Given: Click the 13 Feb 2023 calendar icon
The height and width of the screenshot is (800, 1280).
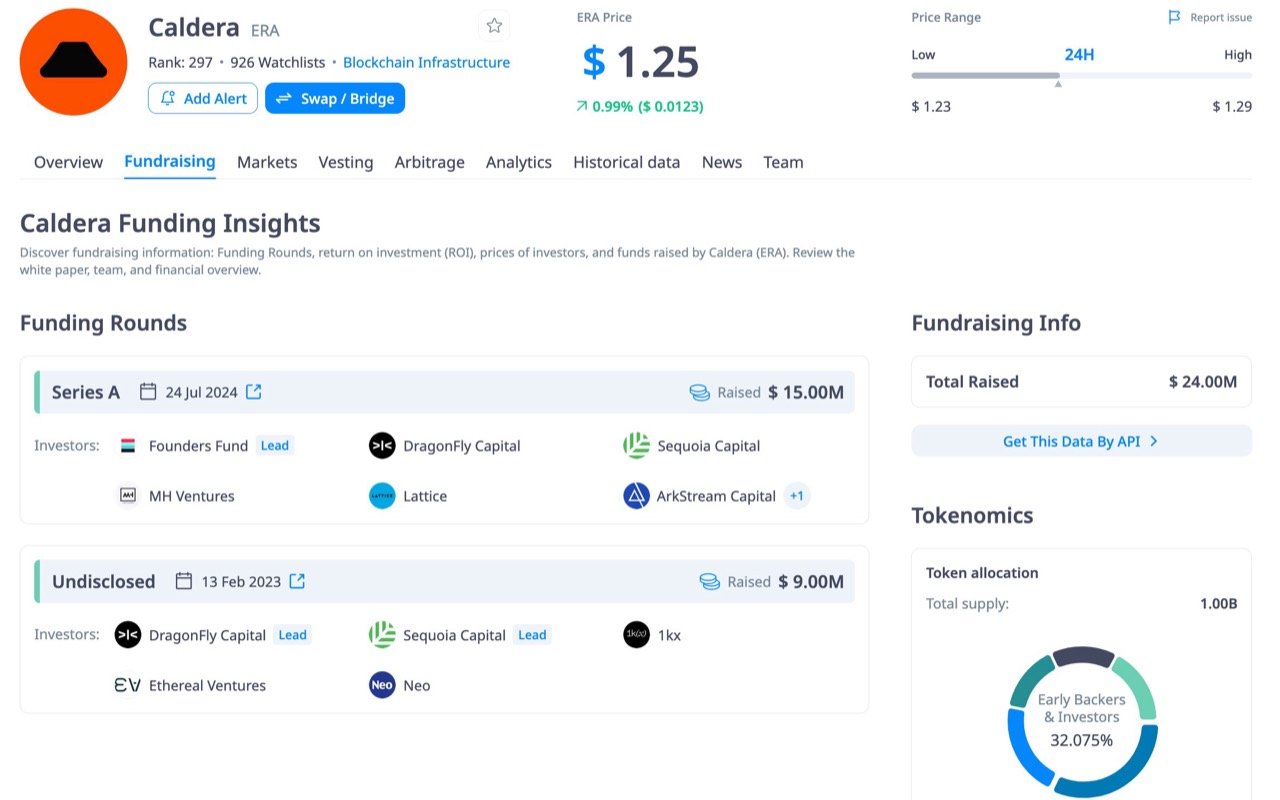Looking at the screenshot, I should pyautogui.click(x=184, y=581).
